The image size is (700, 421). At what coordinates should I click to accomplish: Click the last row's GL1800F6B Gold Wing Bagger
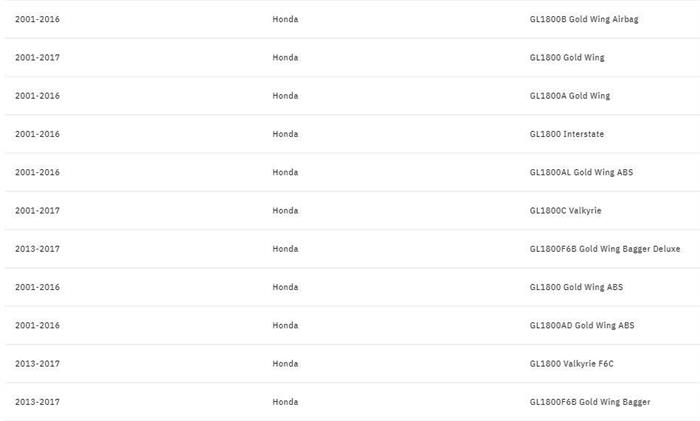589,402
